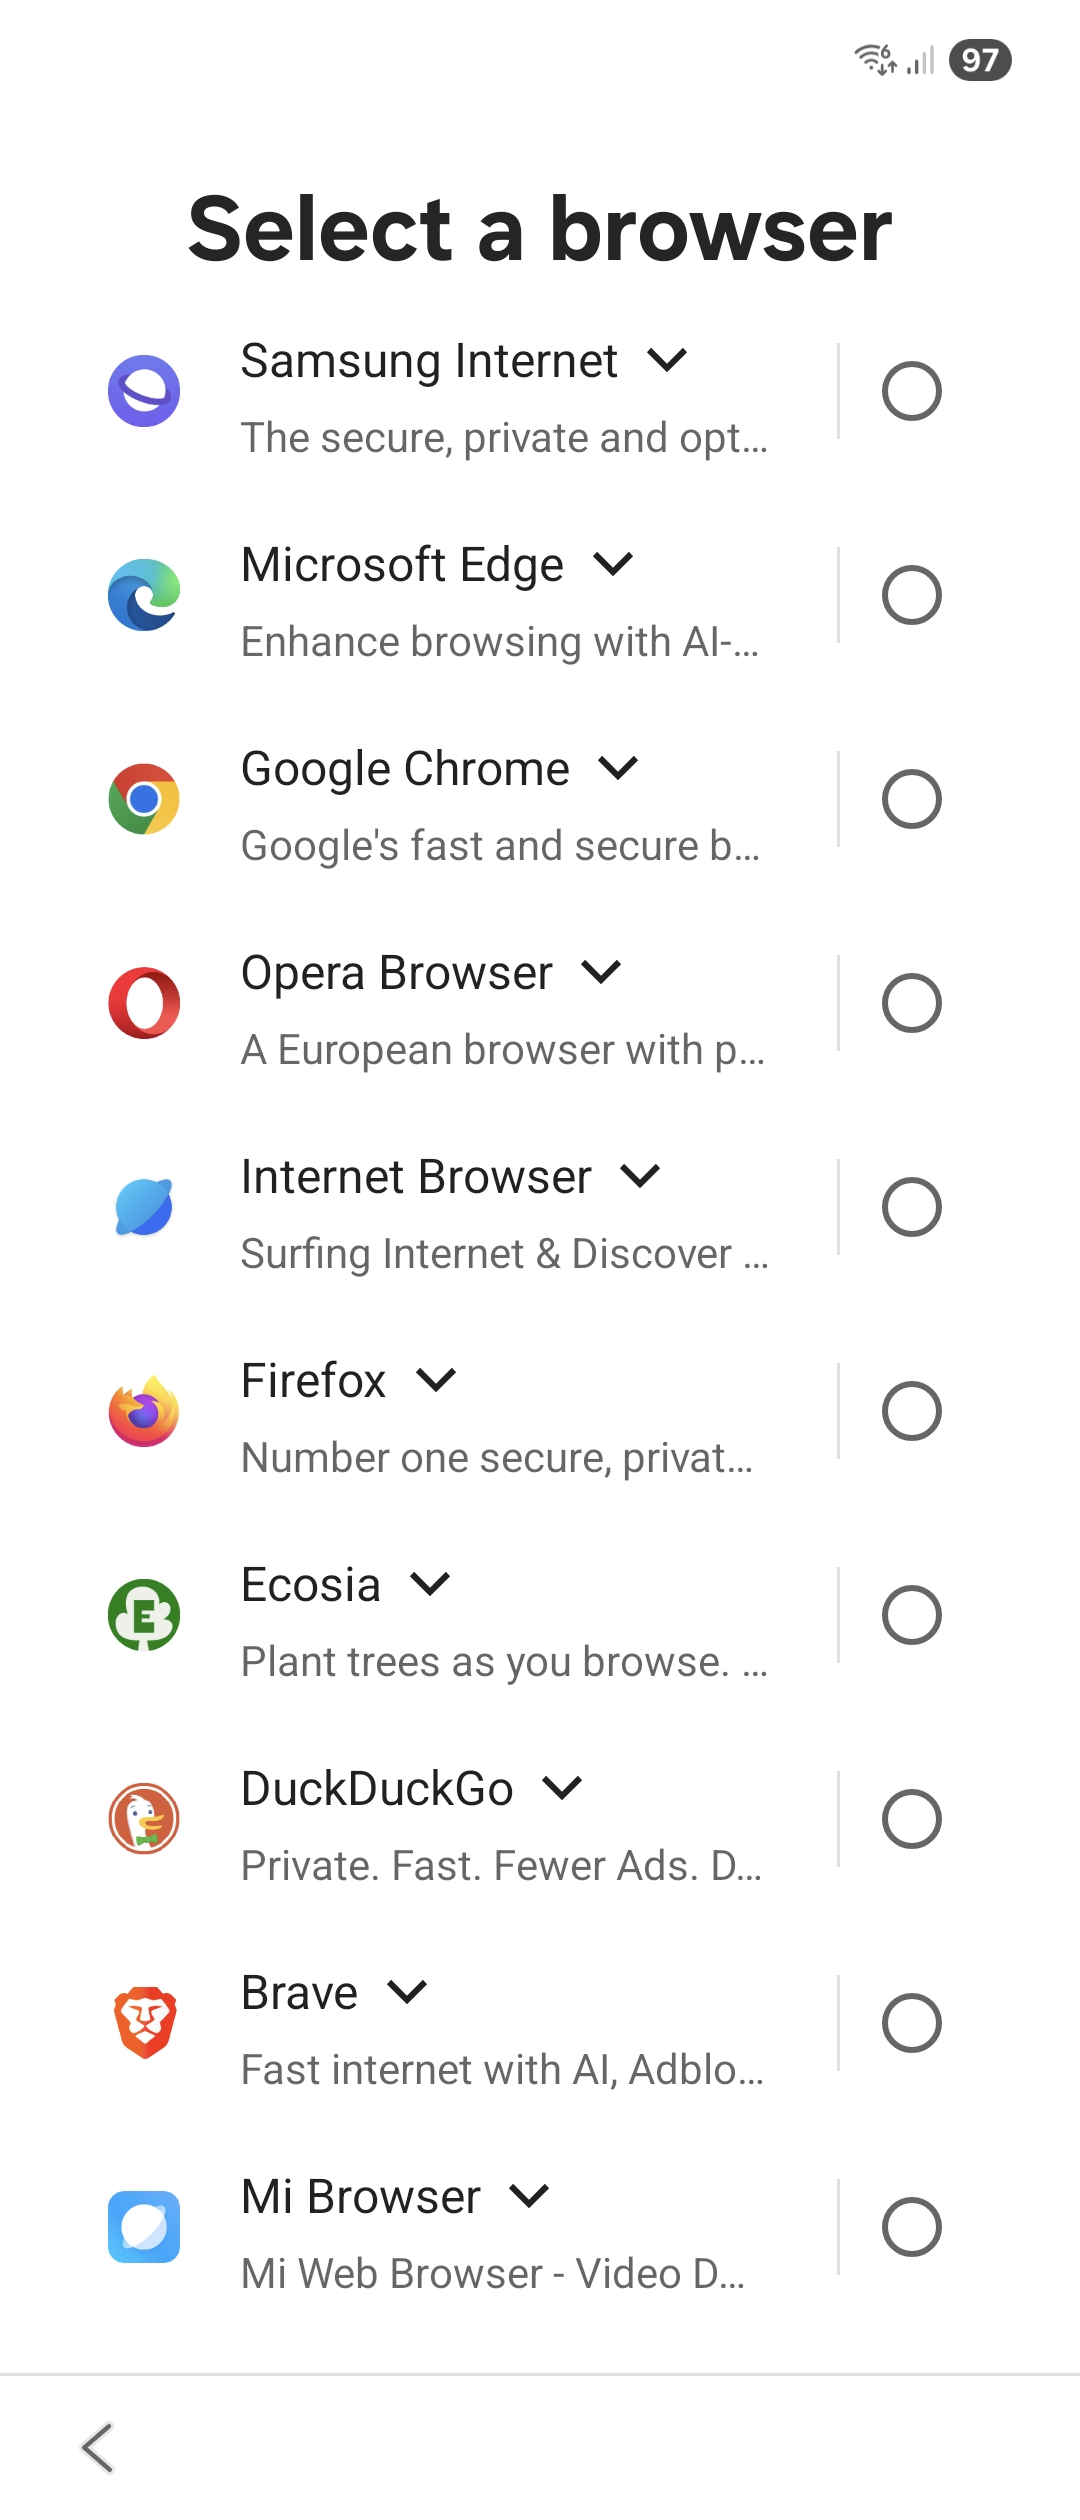
Task: Tap the Internet Browser title text
Action: point(416,1177)
